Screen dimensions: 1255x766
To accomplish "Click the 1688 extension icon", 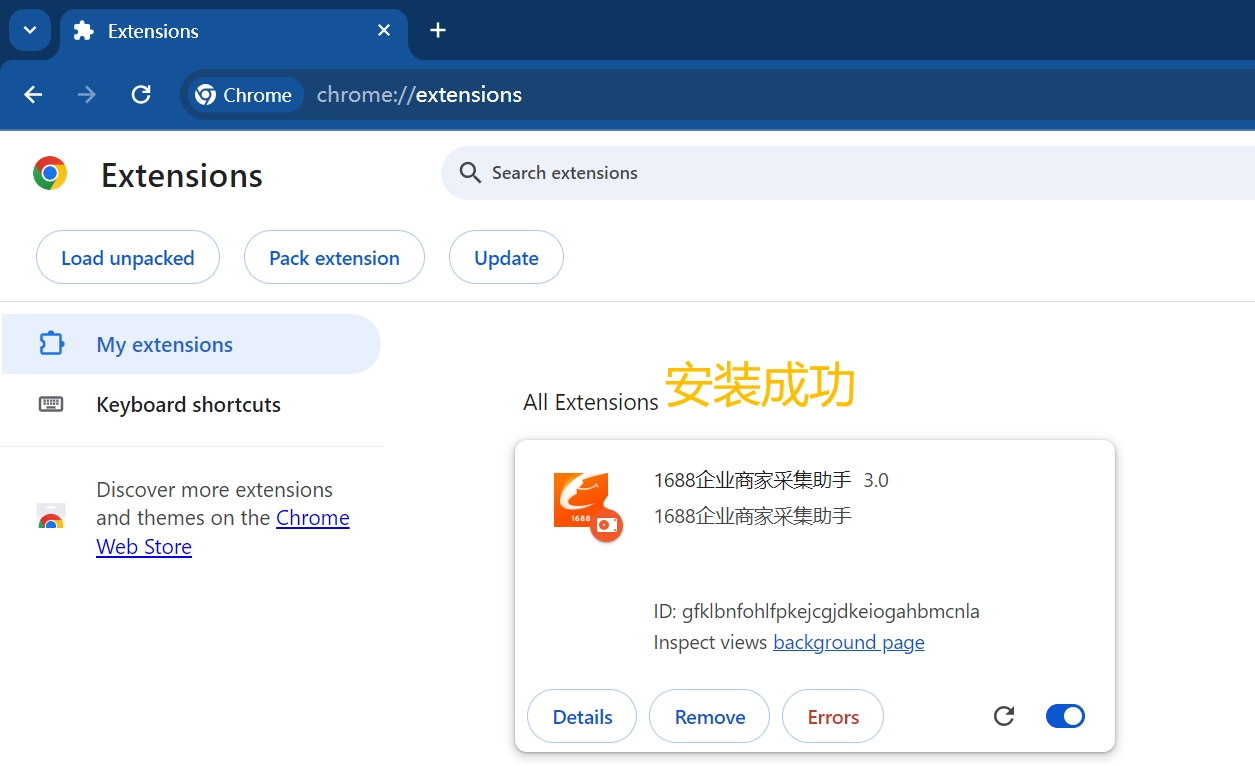I will click(x=587, y=506).
